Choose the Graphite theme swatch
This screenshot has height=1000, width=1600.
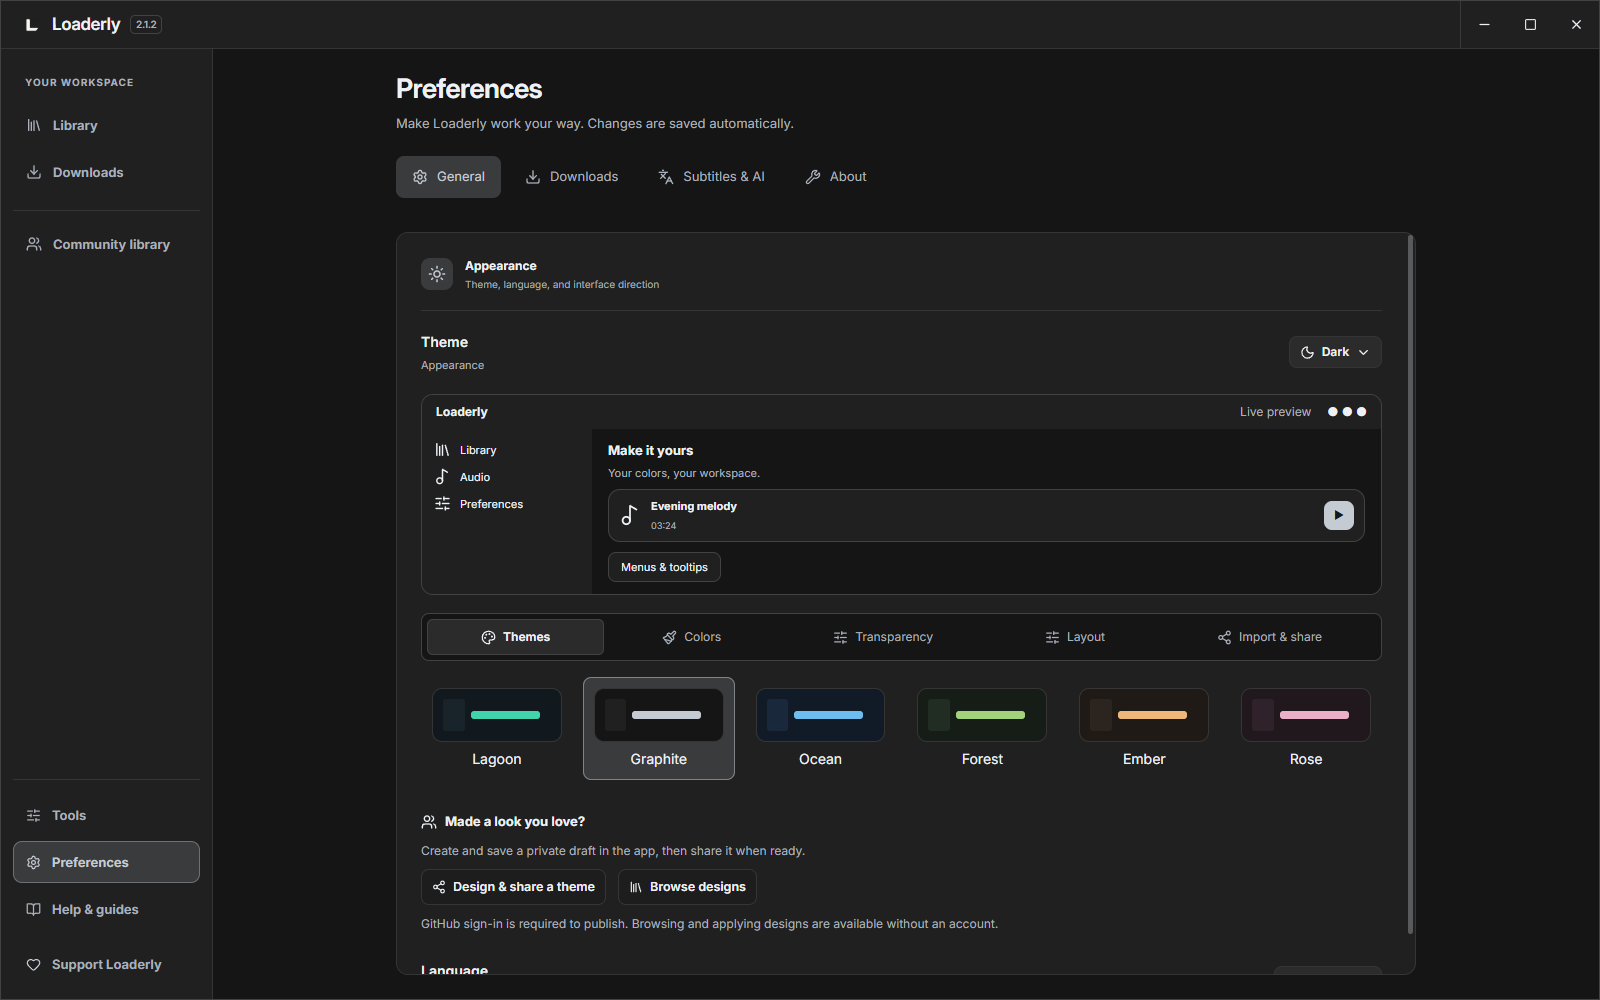coord(659,729)
